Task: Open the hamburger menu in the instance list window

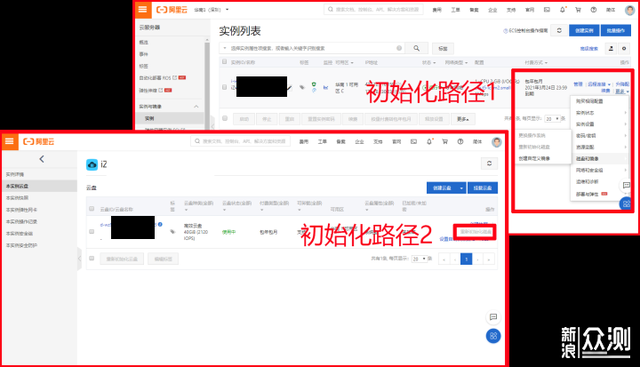Action: (x=143, y=9)
